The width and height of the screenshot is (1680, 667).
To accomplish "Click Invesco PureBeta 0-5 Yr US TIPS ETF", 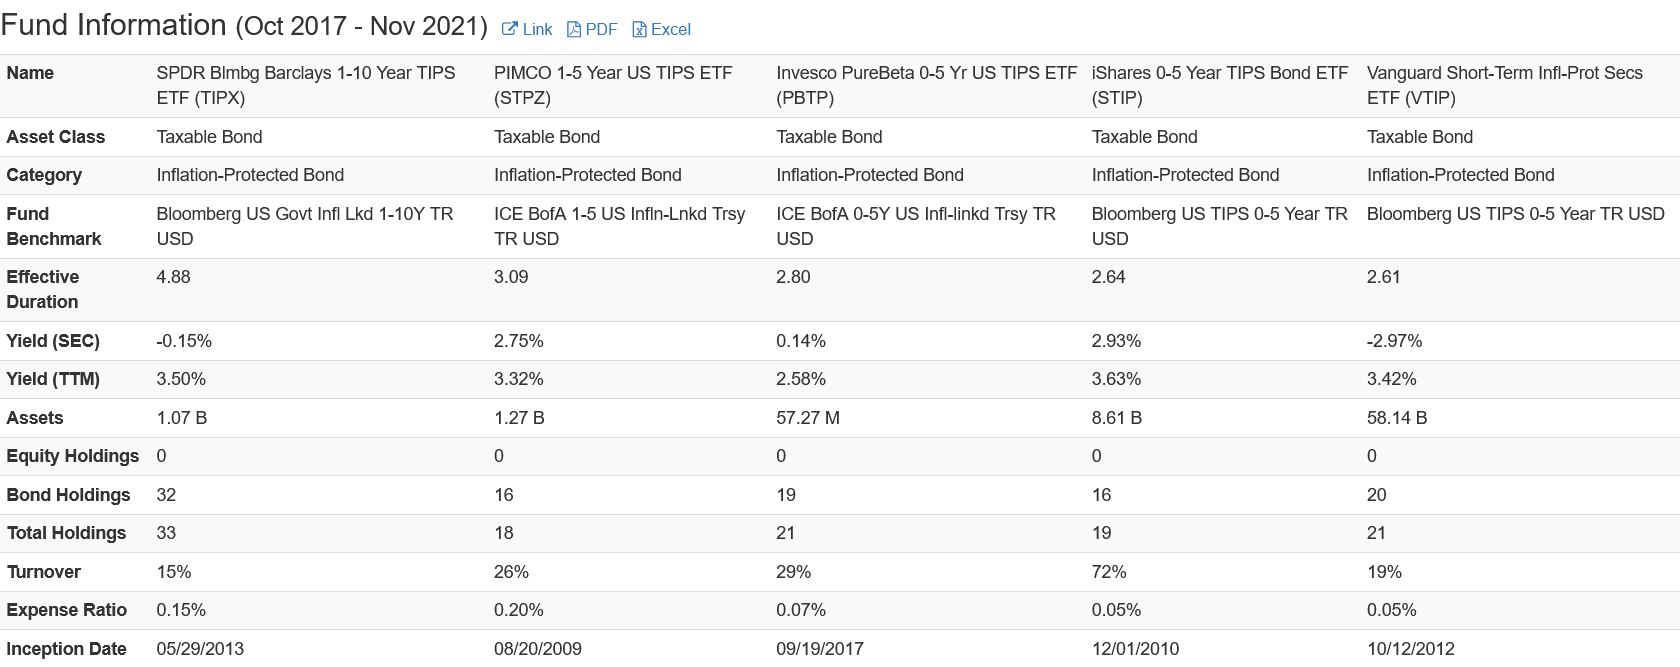I will tap(926, 85).
